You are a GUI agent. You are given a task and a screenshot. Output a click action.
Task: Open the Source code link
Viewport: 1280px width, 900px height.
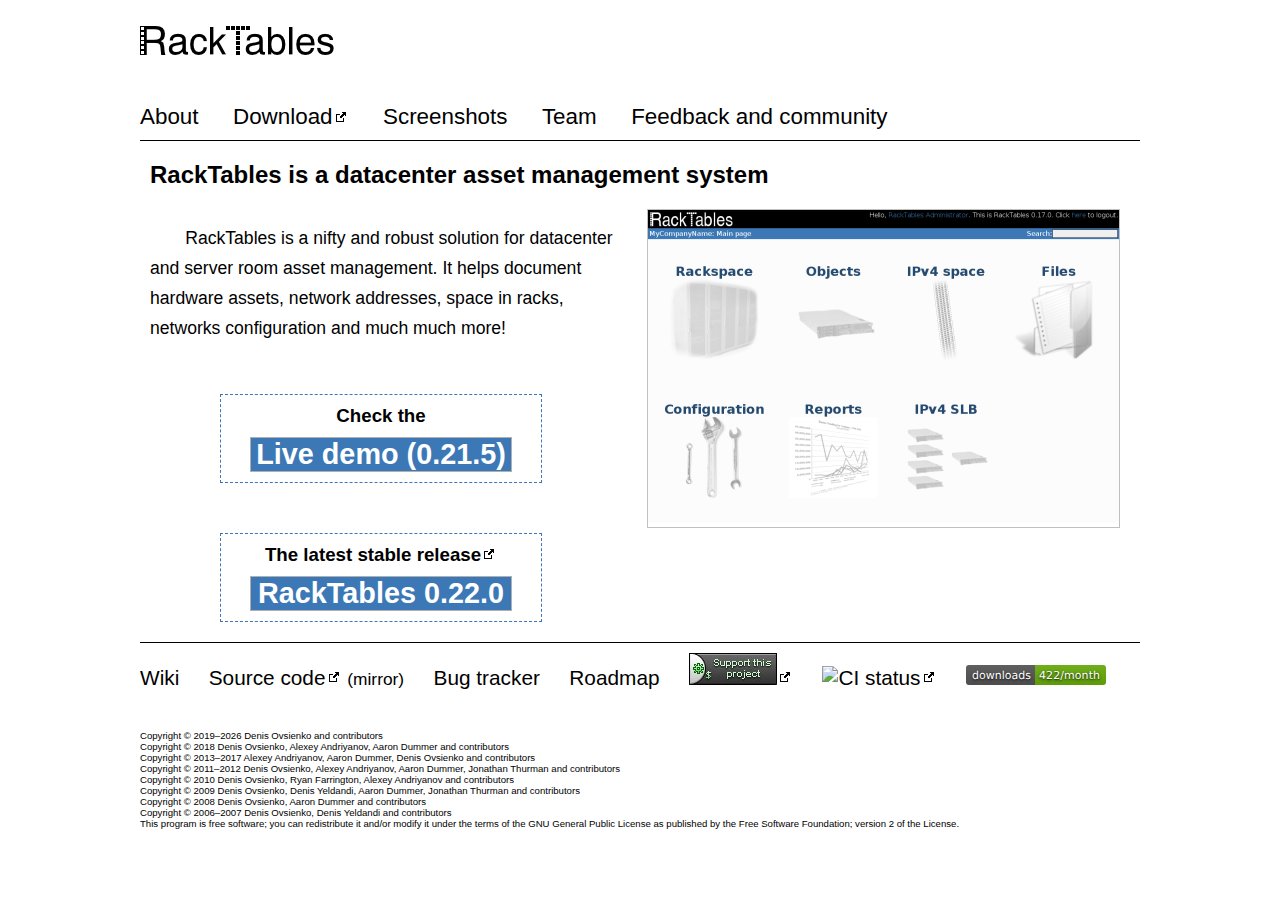[x=267, y=678]
